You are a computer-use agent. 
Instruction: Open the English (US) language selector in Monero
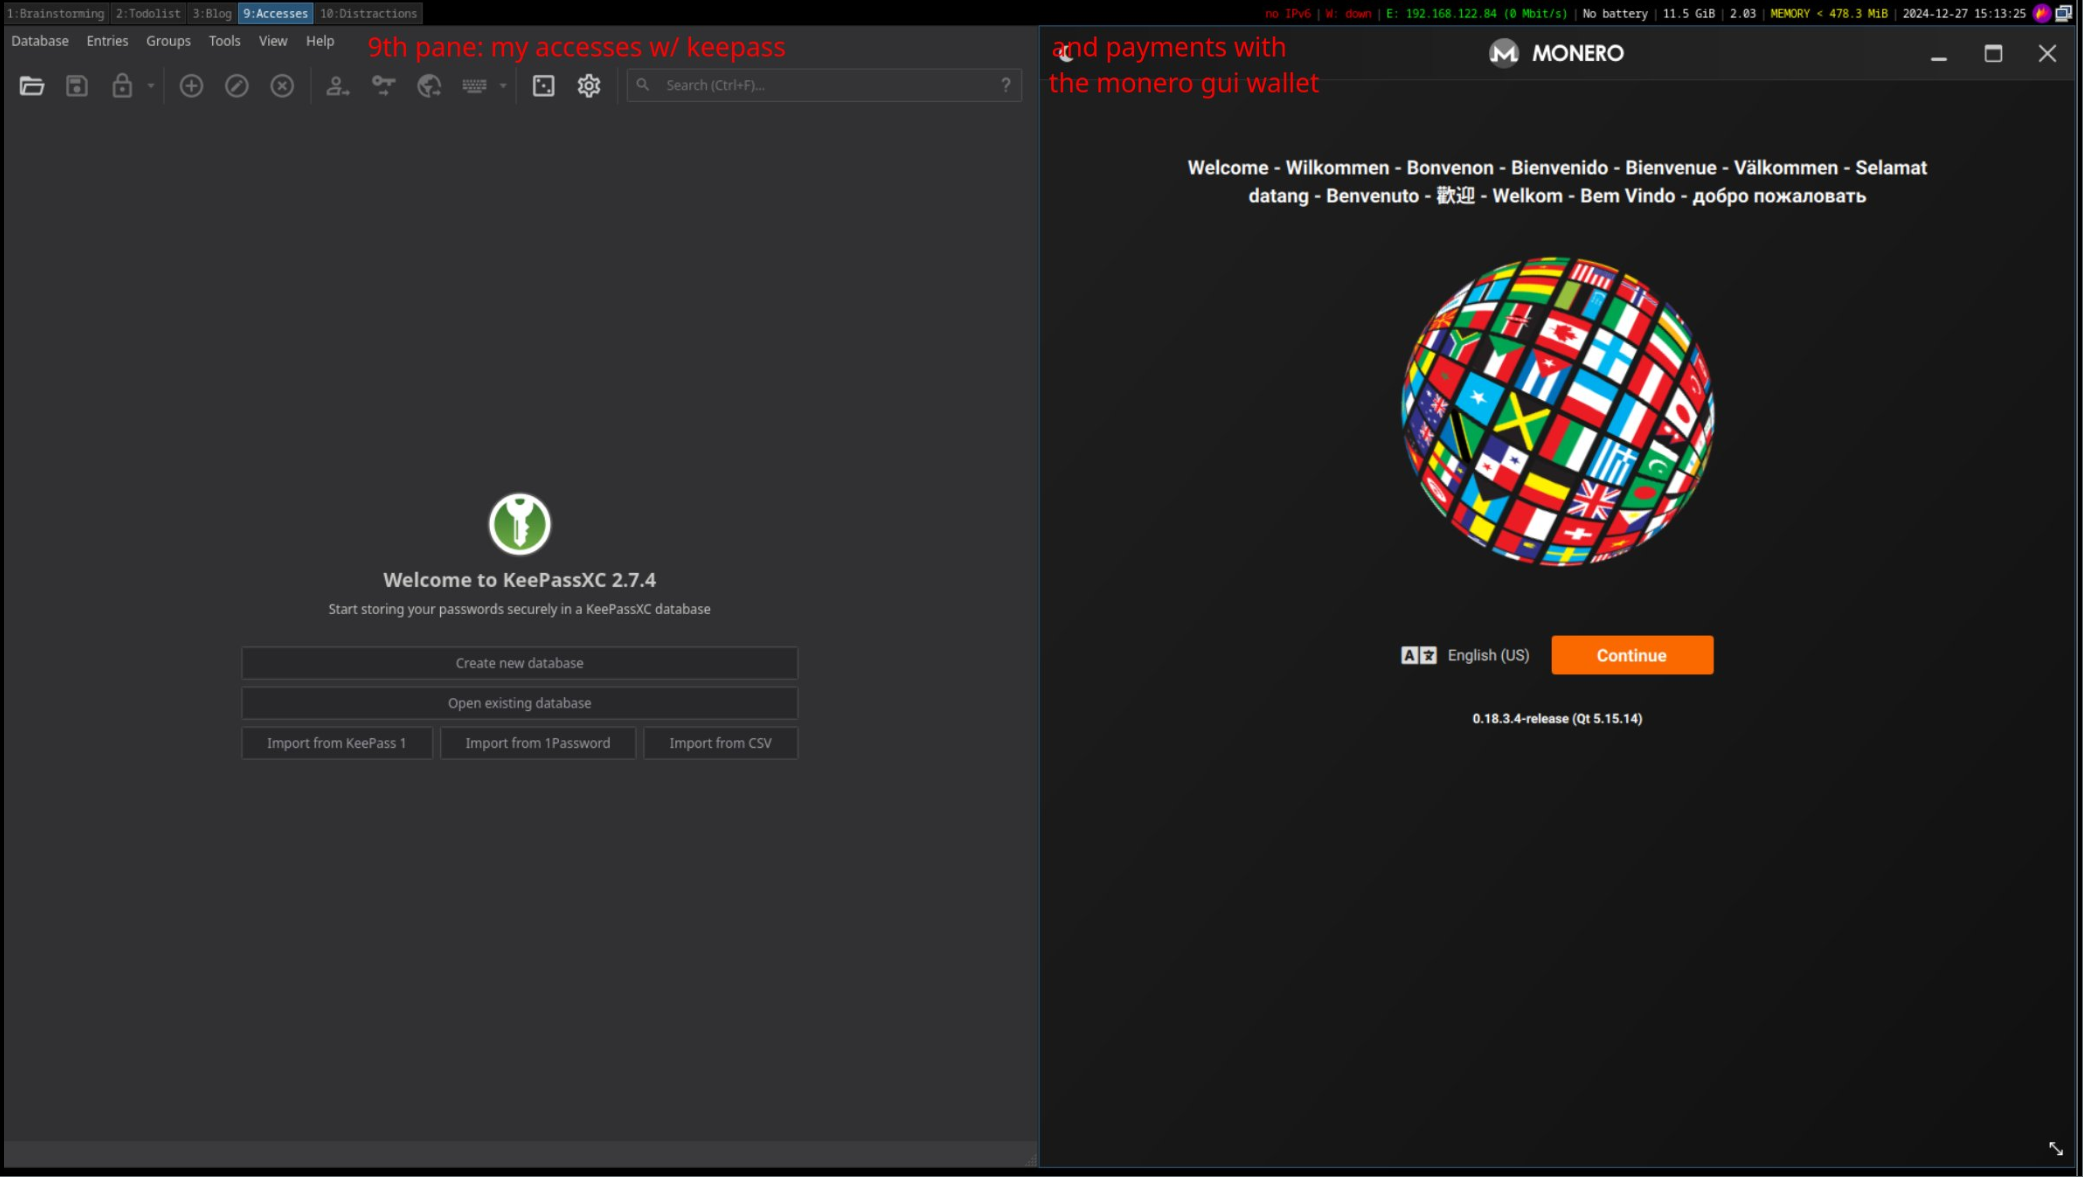click(1488, 655)
